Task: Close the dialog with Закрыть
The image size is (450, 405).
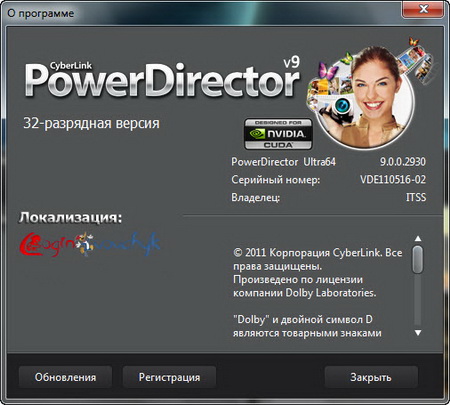Action: [x=371, y=377]
